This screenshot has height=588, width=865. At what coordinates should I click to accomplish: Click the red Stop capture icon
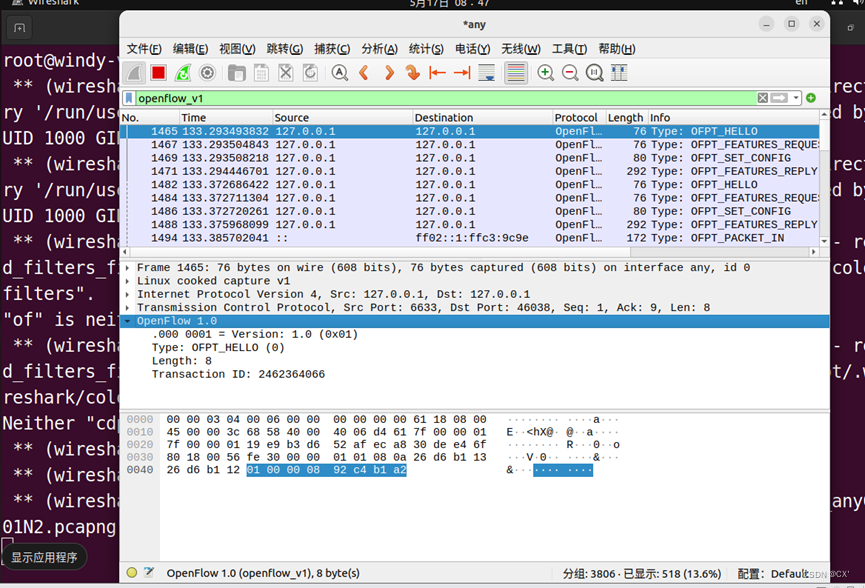click(158, 72)
